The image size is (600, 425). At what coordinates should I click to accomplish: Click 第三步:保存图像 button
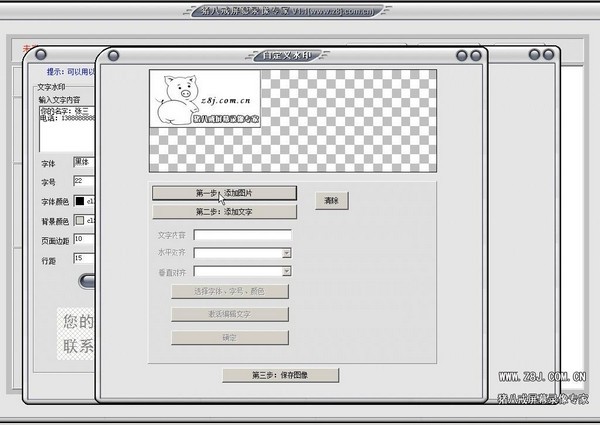coord(280,375)
